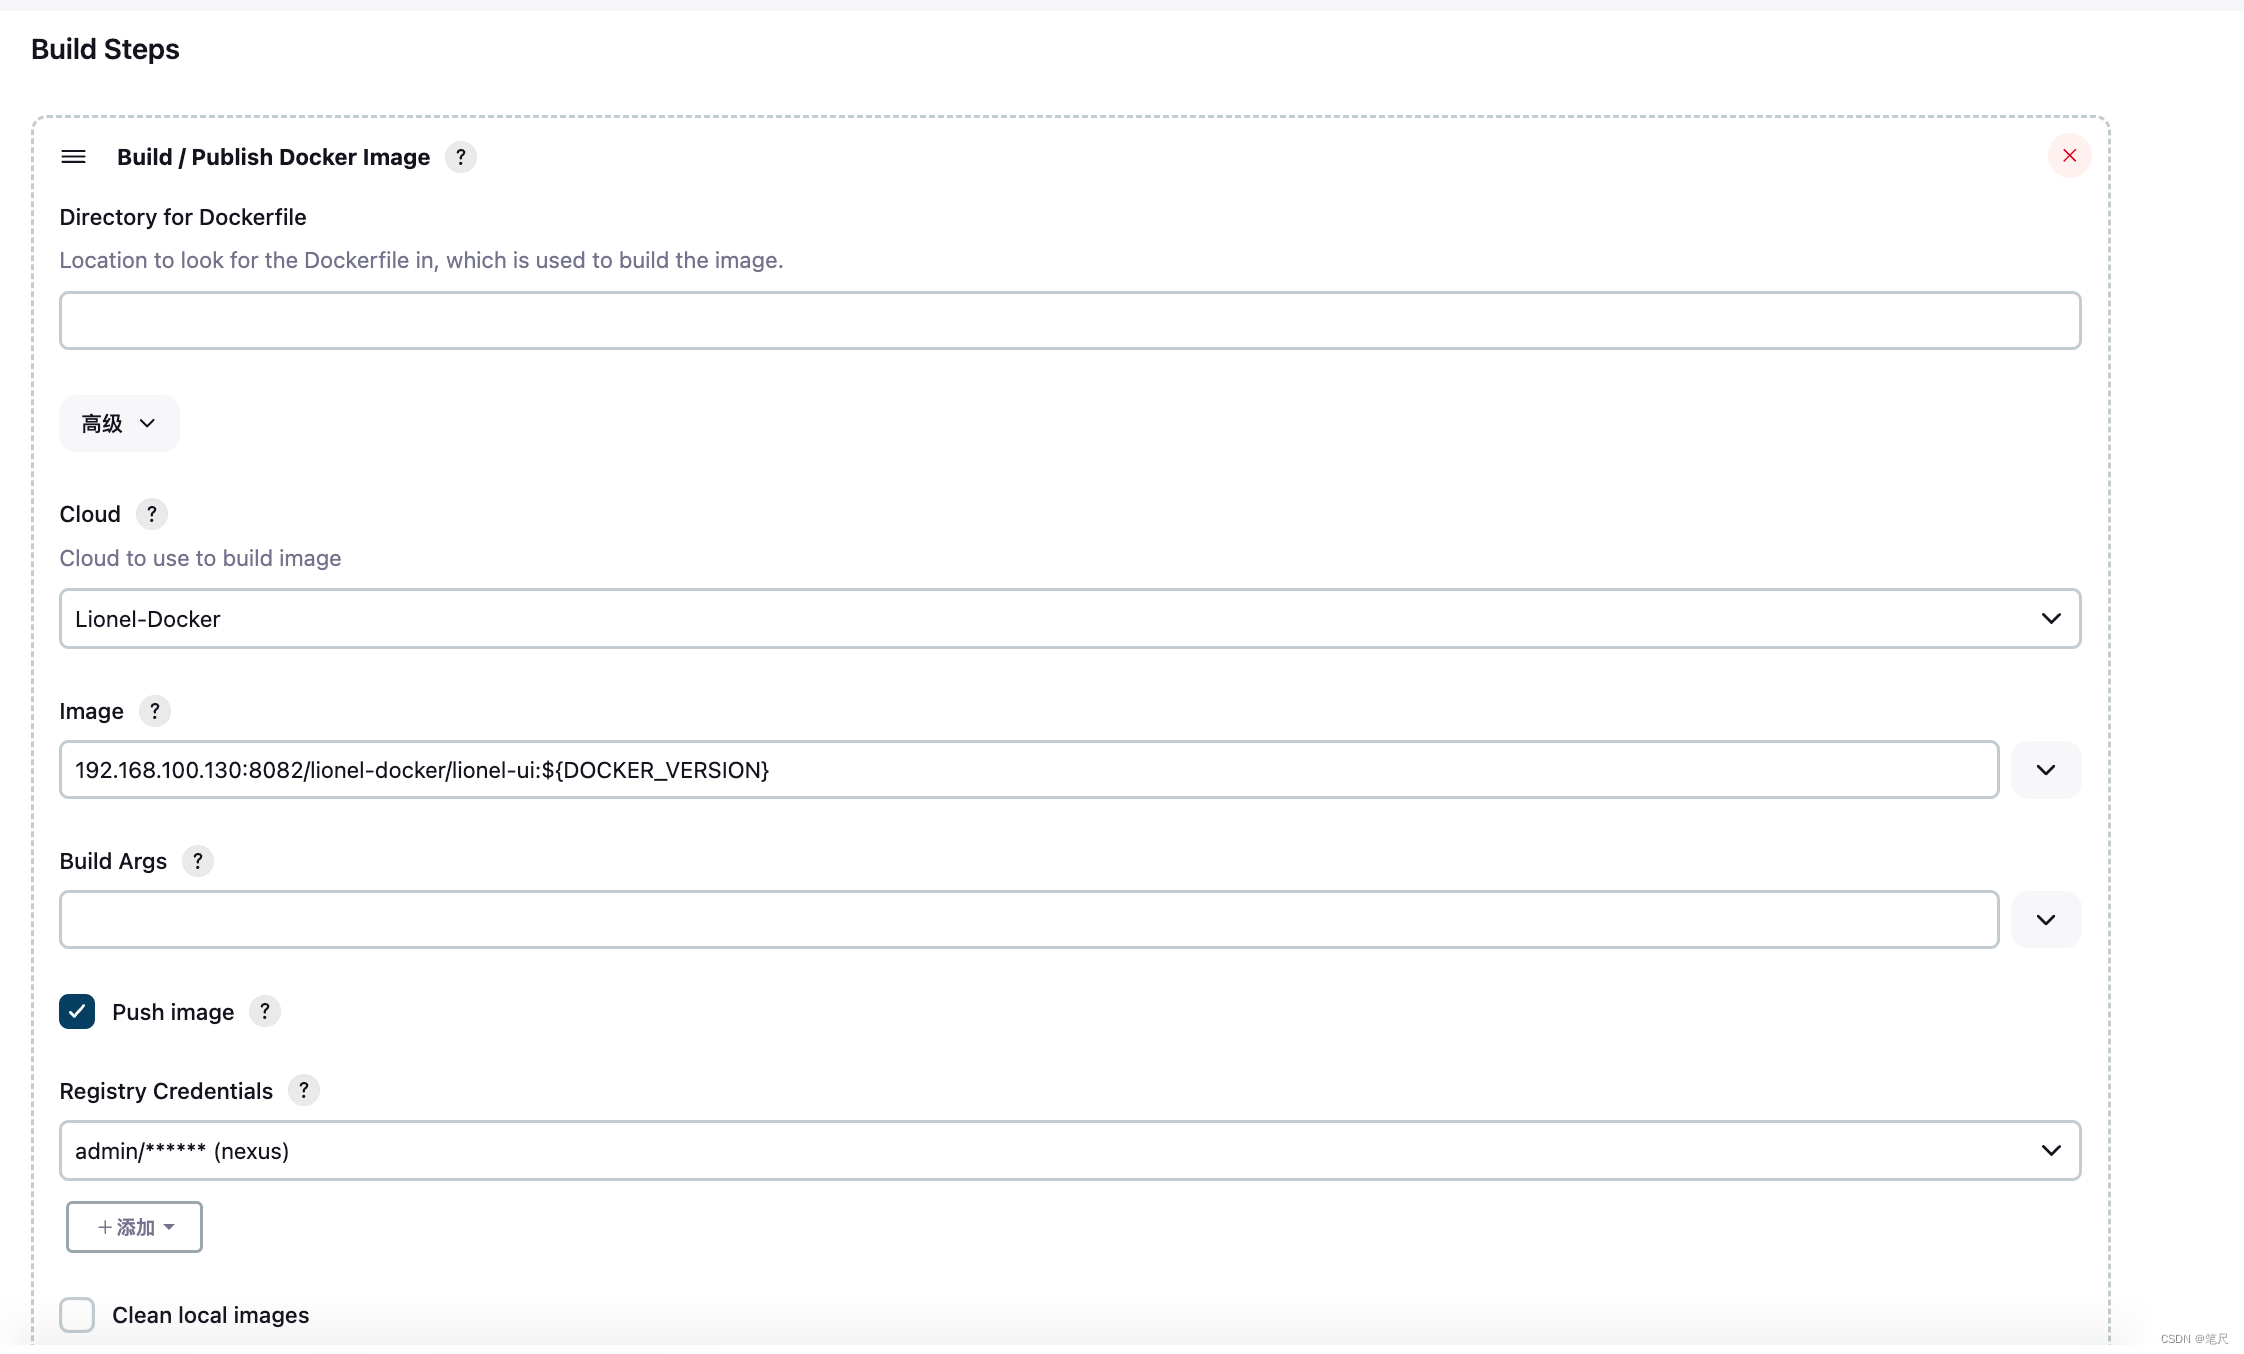
Task: Click the question mark icon next to Image
Action: [155, 711]
